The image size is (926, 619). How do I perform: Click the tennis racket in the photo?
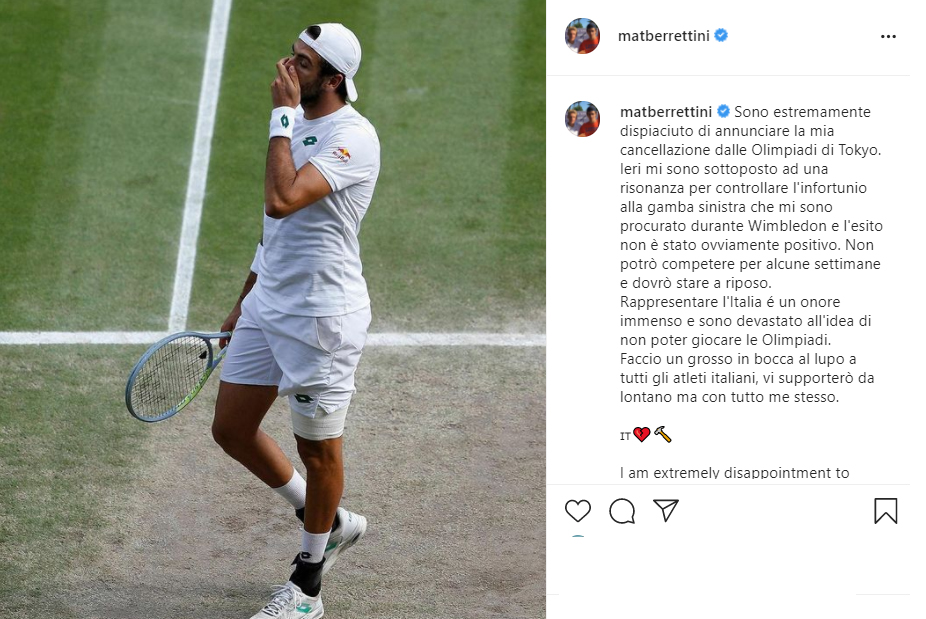pos(177,375)
